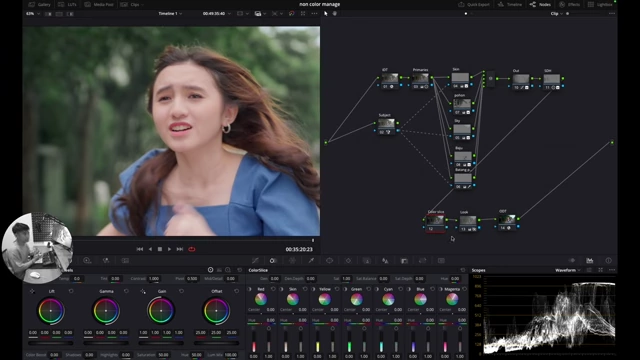Reset the Gain color wheel
The image size is (640, 360).
pos(181,291)
